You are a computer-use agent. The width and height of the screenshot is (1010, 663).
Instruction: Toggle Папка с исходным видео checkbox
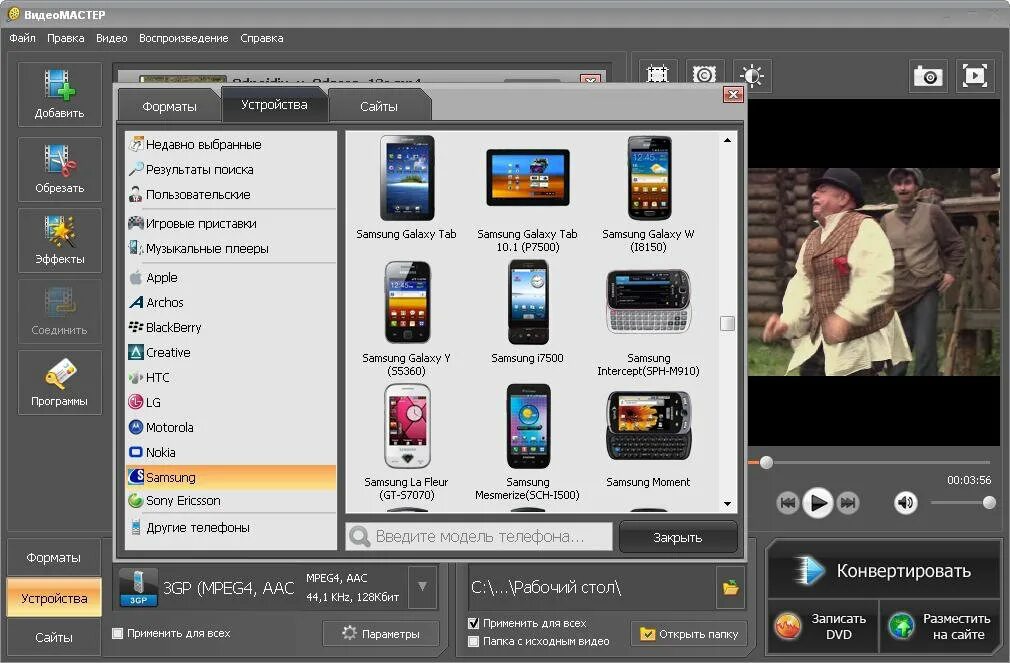(x=473, y=641)
